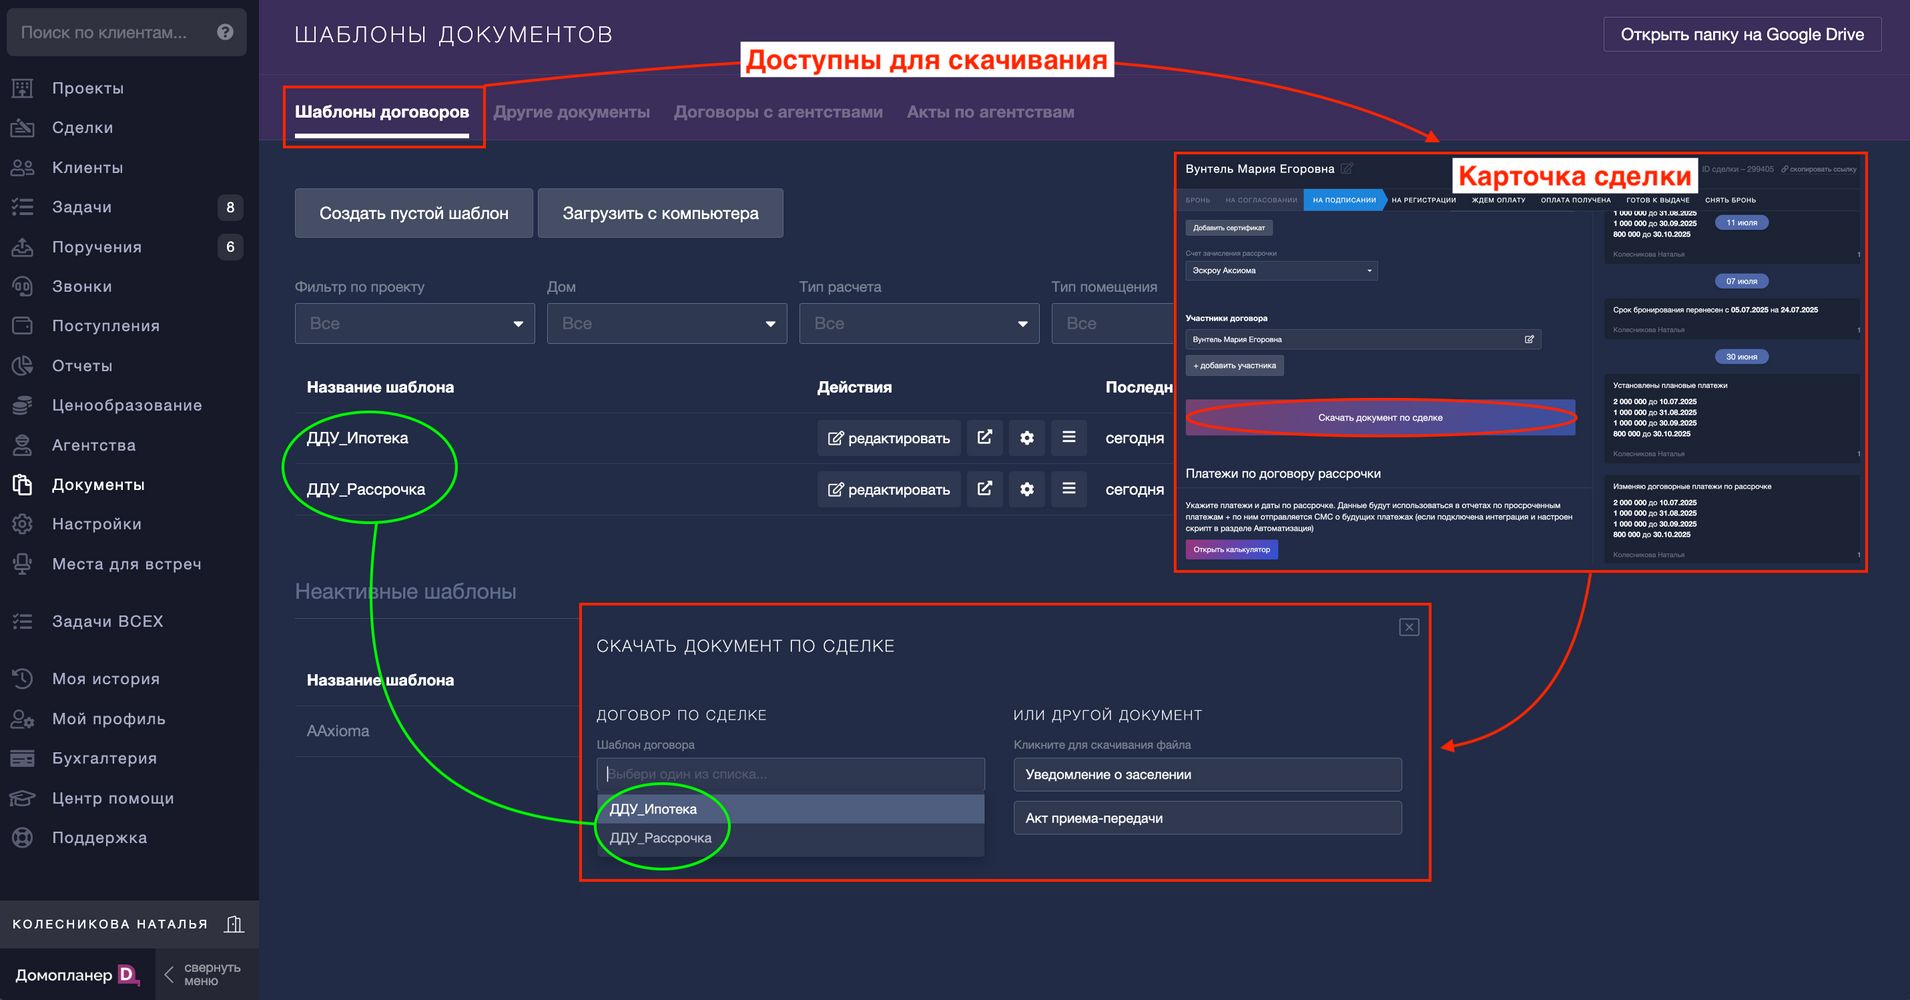Click the AAxioma inactive template name
1910x1000 pixels.
click(338, 731)
